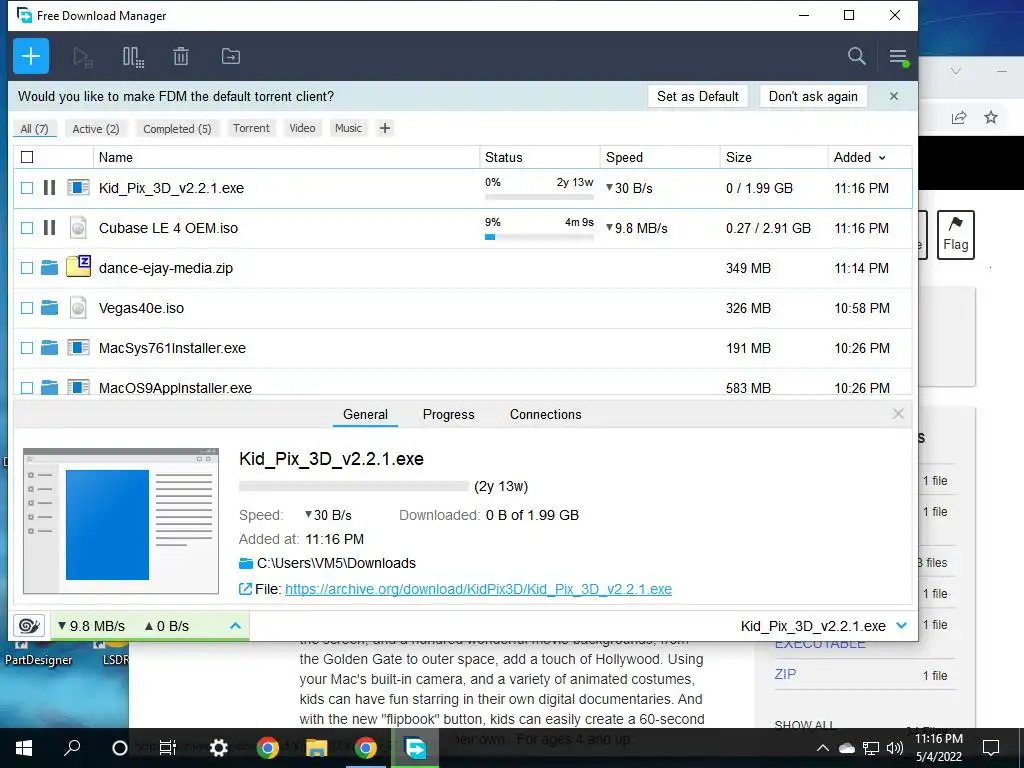Open the archive.org Kid_Pix_3D file link

tap(478, 589)
